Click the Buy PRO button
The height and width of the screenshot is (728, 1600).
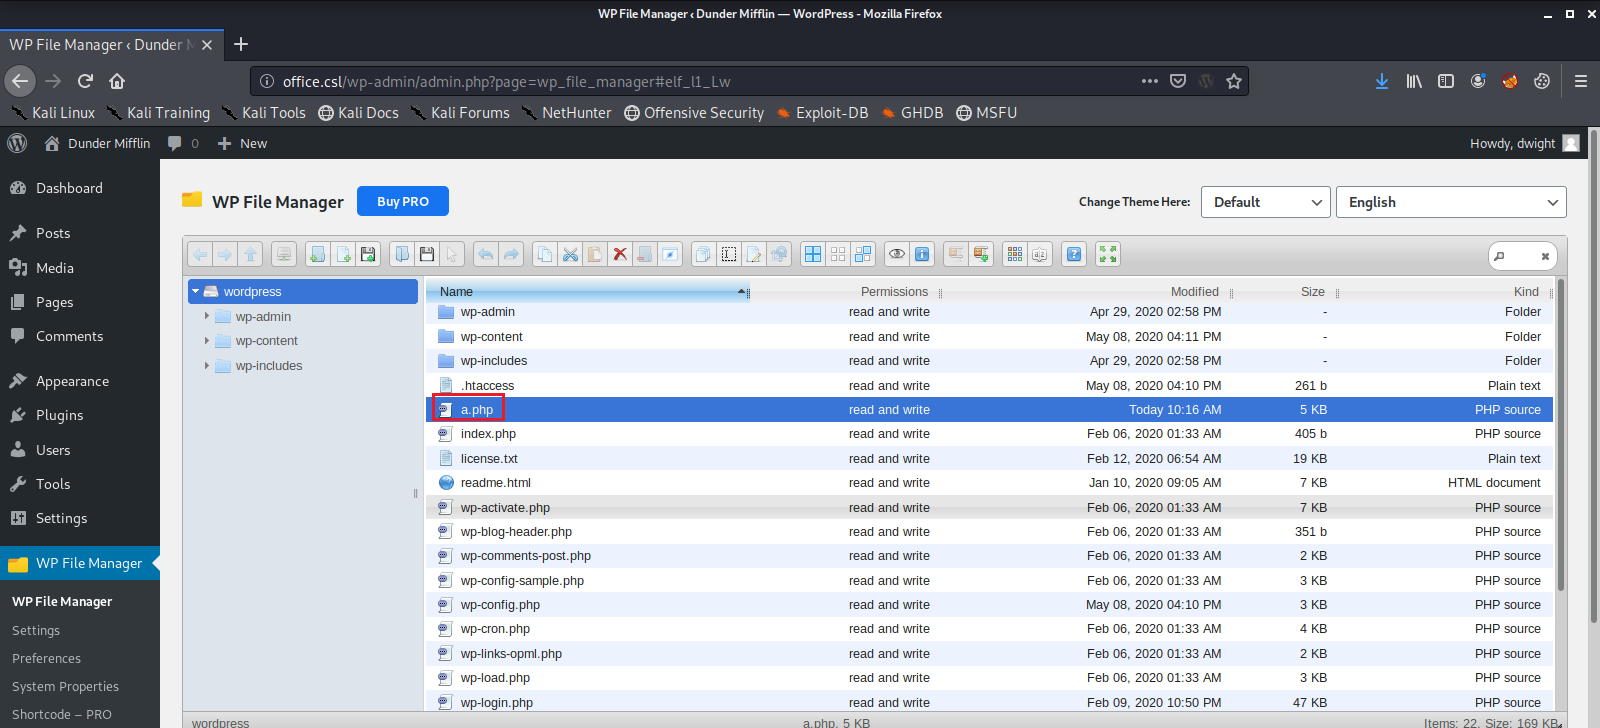coord(403,201)
